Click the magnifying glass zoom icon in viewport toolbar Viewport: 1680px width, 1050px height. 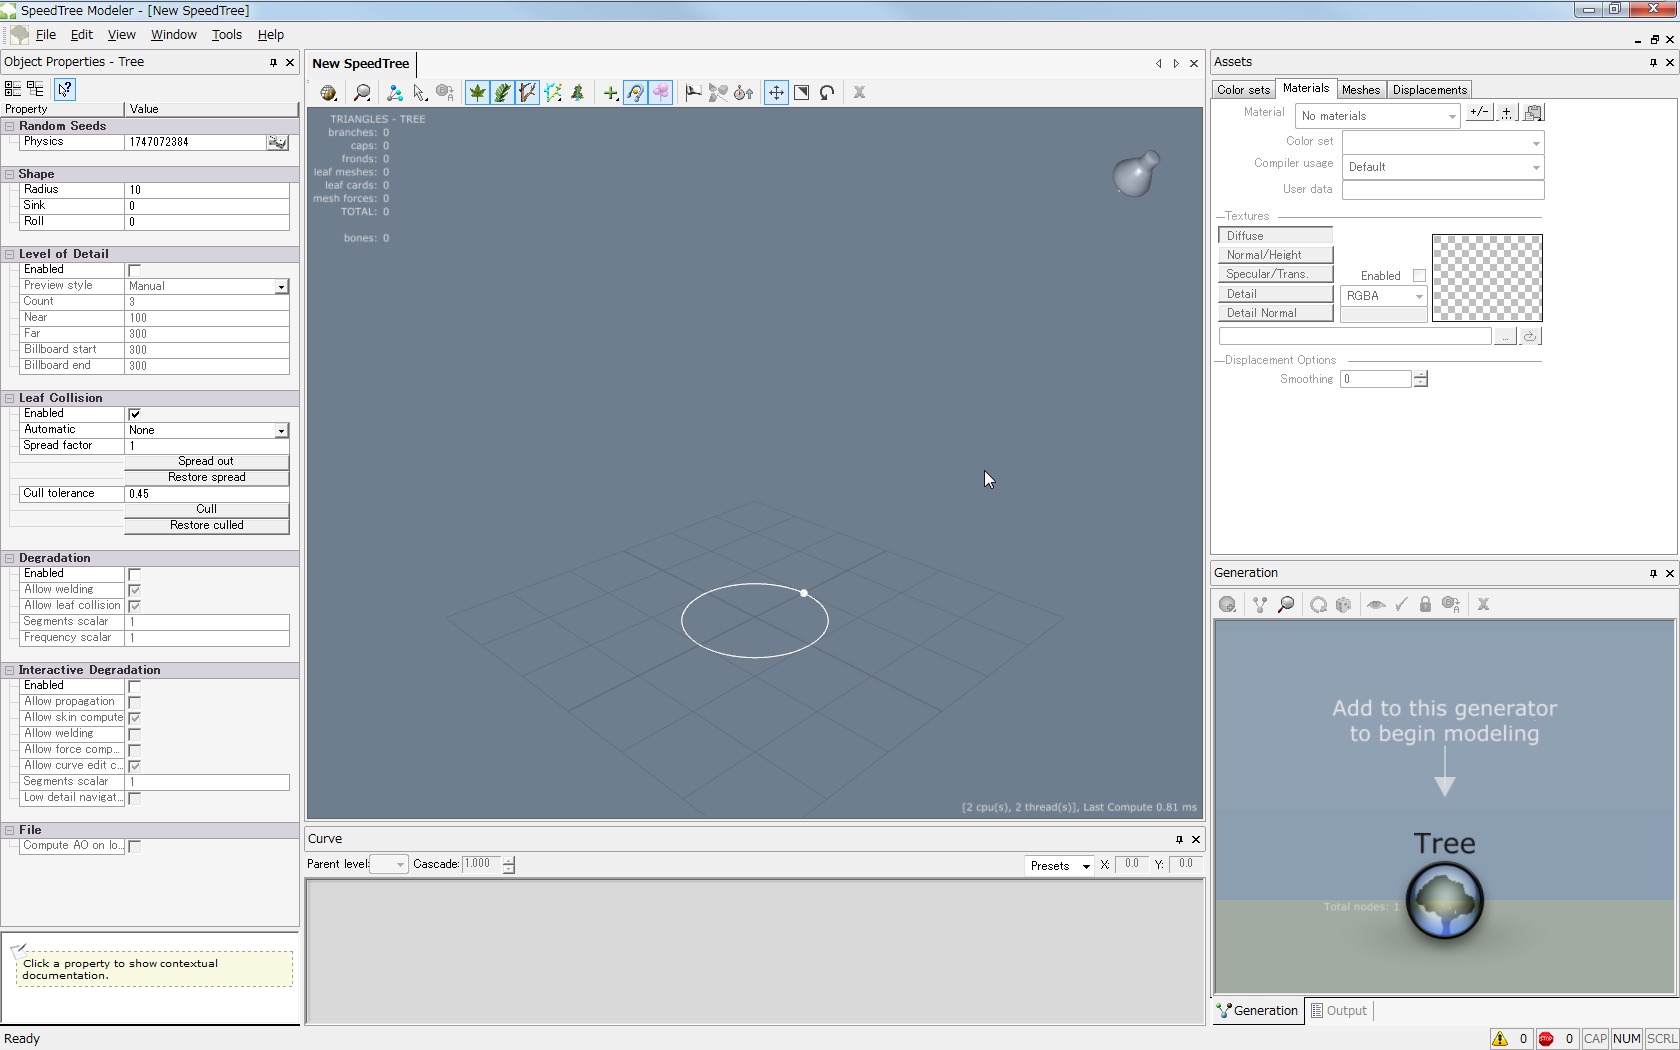[362, 93]
